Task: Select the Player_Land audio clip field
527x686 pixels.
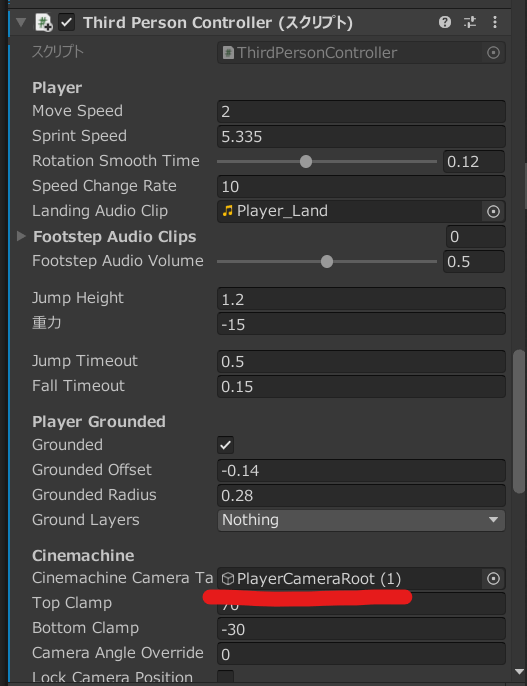Action: pyautogui.click(x=349, y=212)
